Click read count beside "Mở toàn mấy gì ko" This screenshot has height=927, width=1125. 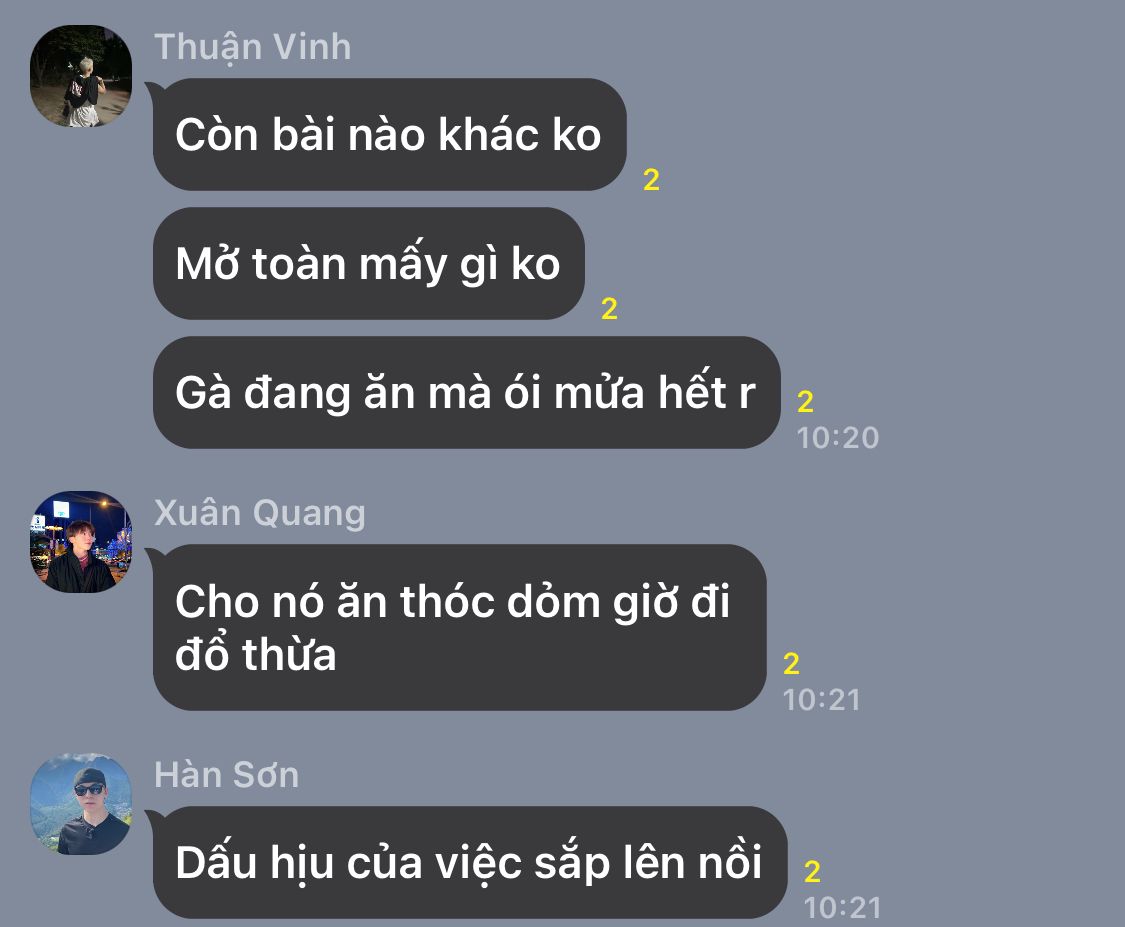tap(609, 309)
